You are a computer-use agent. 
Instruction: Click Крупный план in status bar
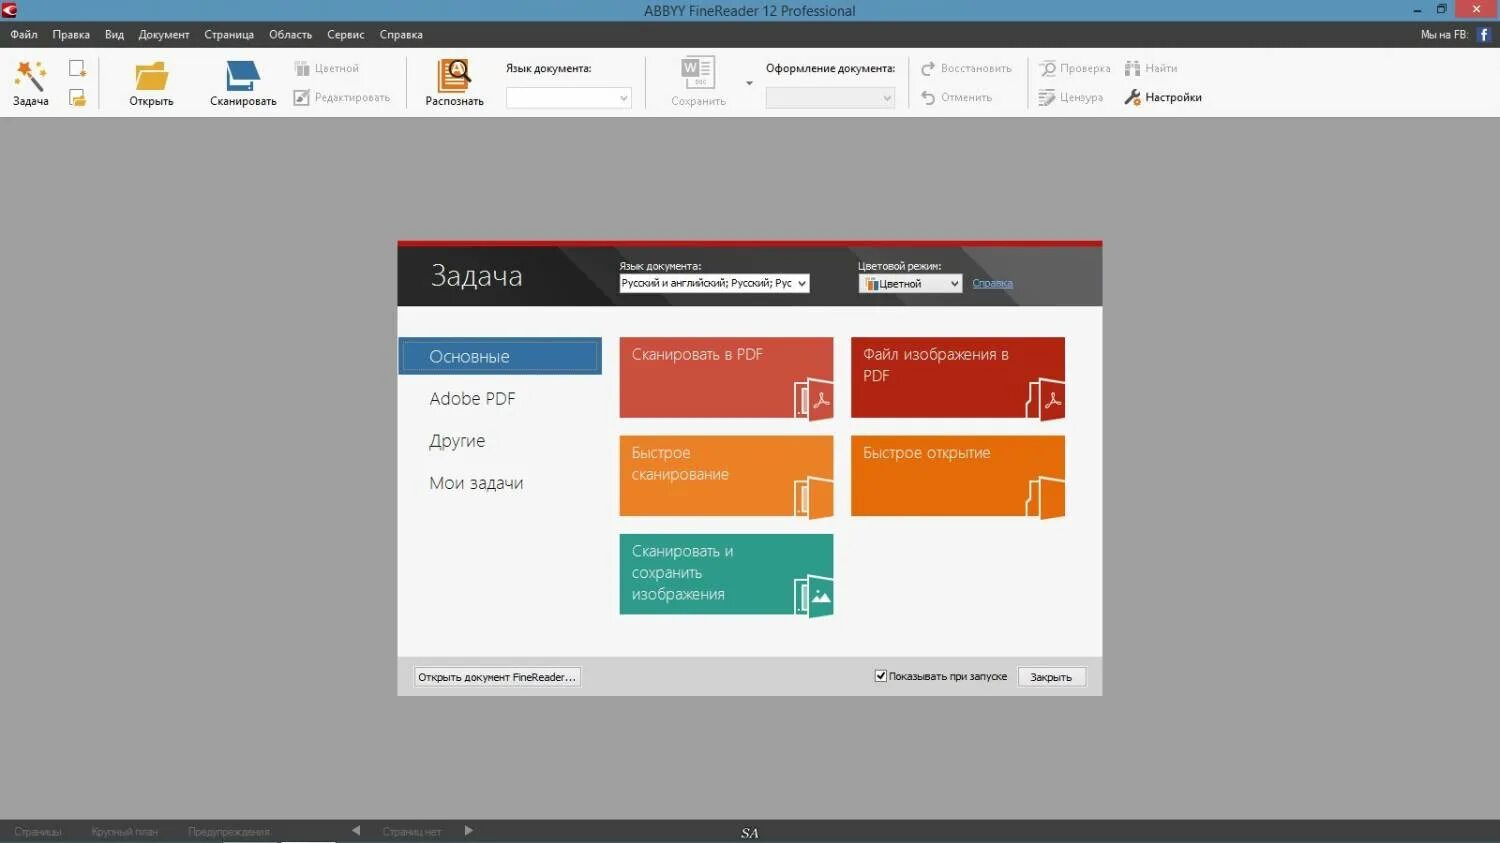(x=125, y=832)
